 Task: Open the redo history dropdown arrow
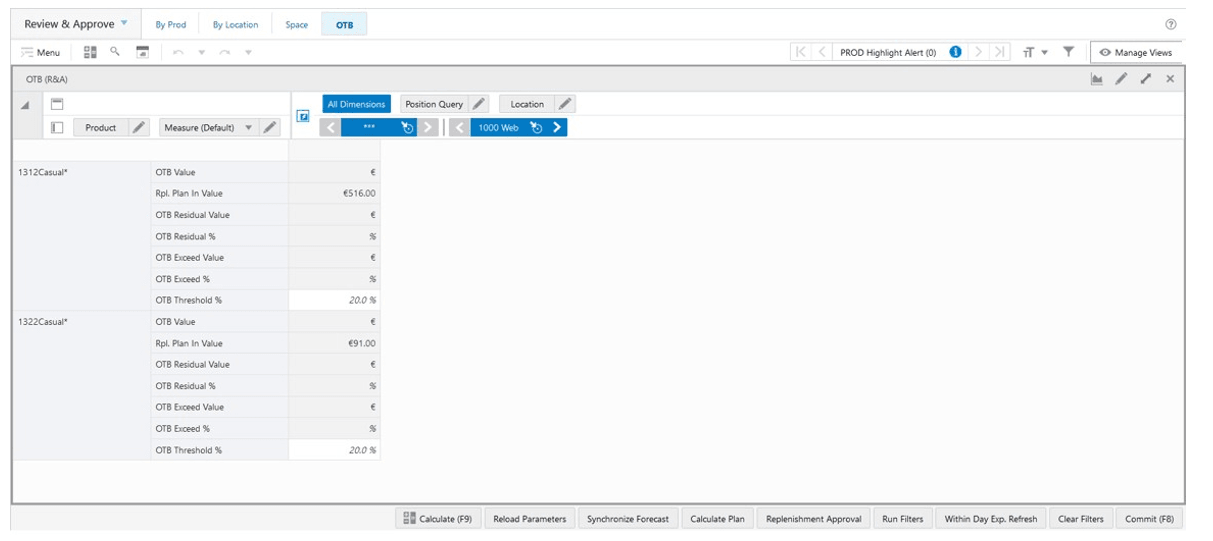point(248,52)
